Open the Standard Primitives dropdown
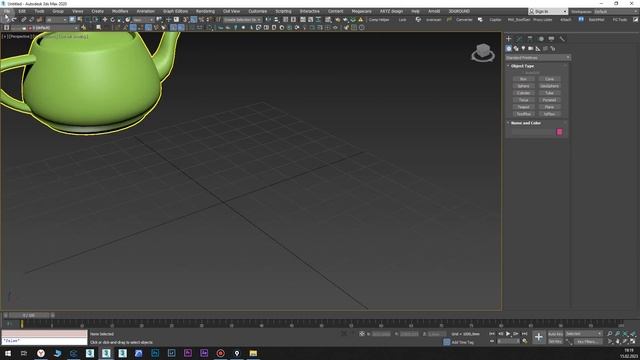The height and width of the screenshot is (360, 640). pyautogui.click(x=538, y=58)
